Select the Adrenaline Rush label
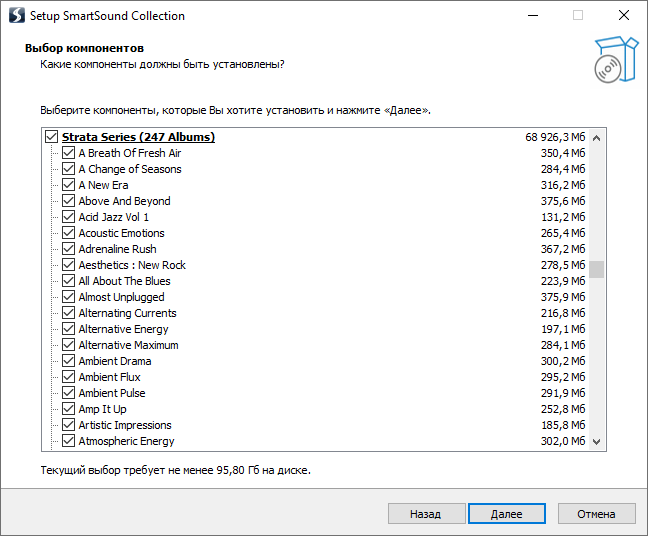This screenshot has width=648, height=536. [x=117, y=249]
